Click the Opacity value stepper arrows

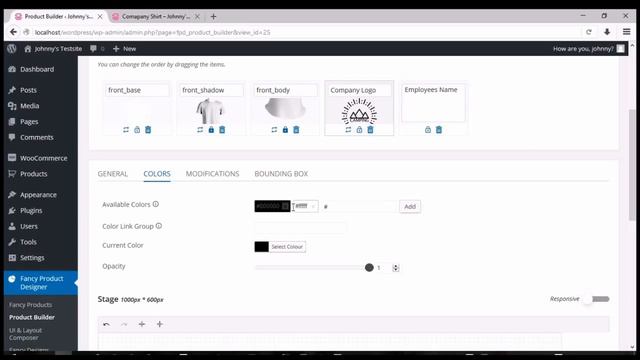click(396, 268)
